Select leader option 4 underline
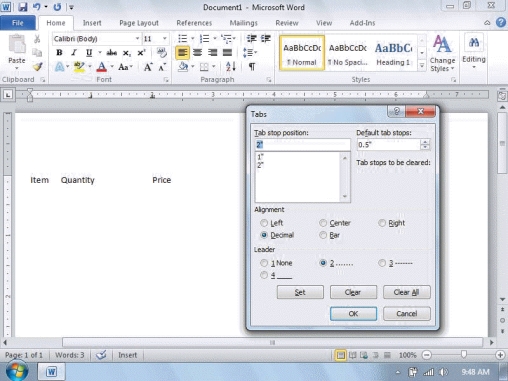The height and width of the screenshot is (381, 508). [x=264, y=275]
